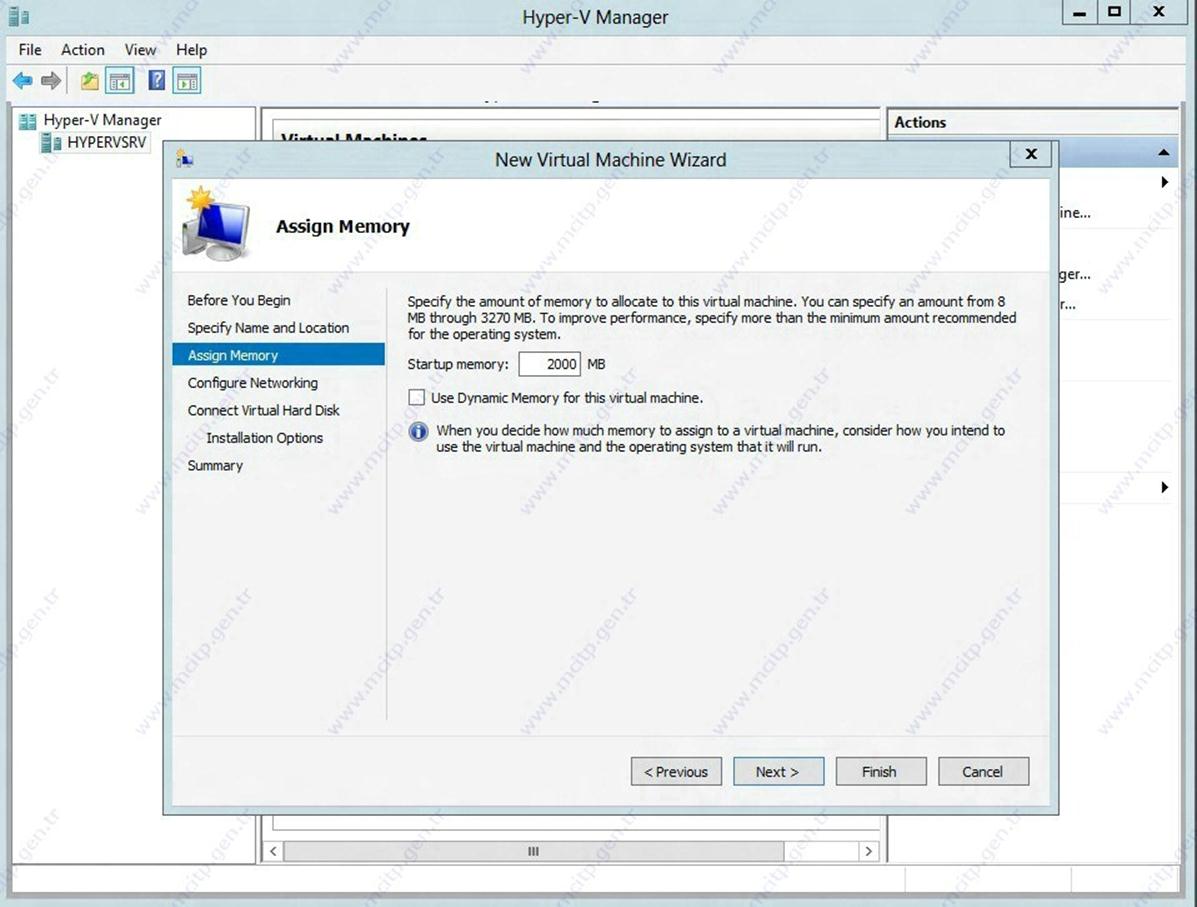Jump to the Configure Networking step
The height and width of the screenshot is (907, 1197).
point(253,382)
